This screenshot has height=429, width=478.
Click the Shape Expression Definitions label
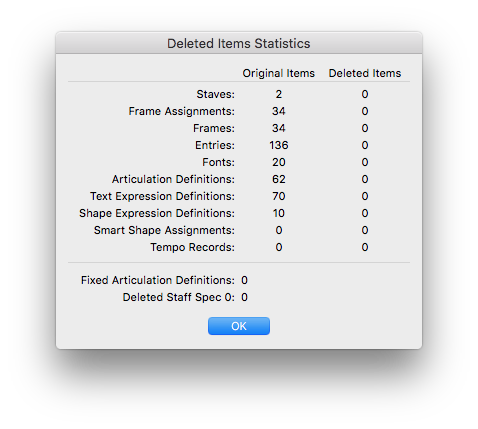tap(157, 213)
